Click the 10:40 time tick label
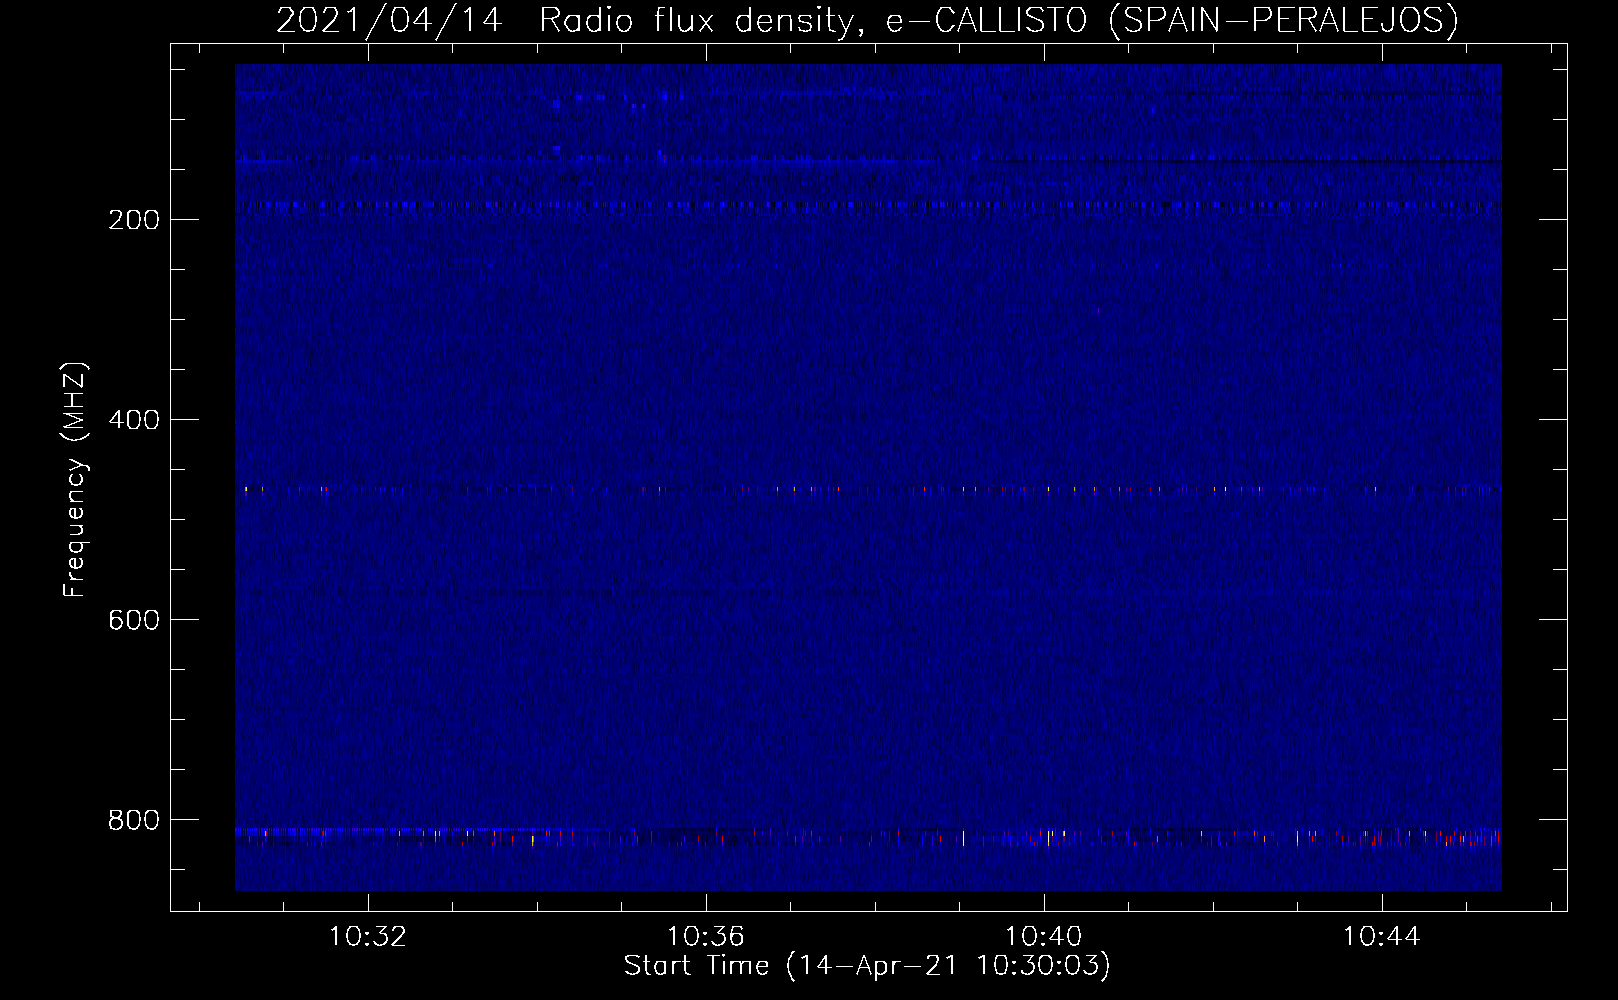Viewport: 1618px width, 1000px height. [1044, 937]
